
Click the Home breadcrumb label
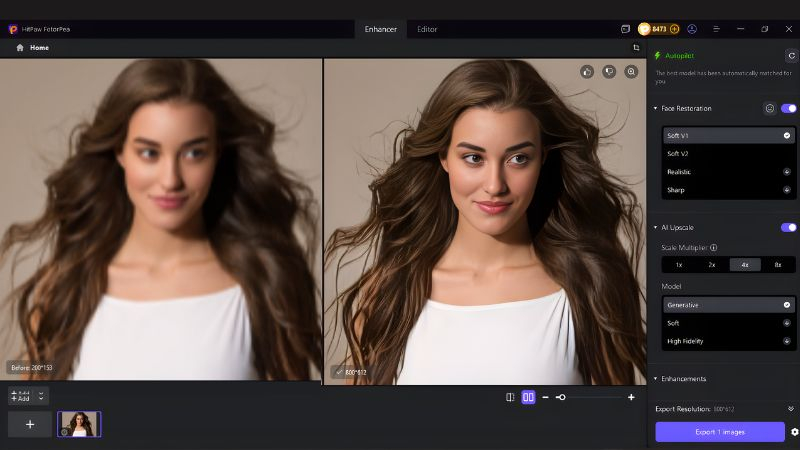coord(39,47)
